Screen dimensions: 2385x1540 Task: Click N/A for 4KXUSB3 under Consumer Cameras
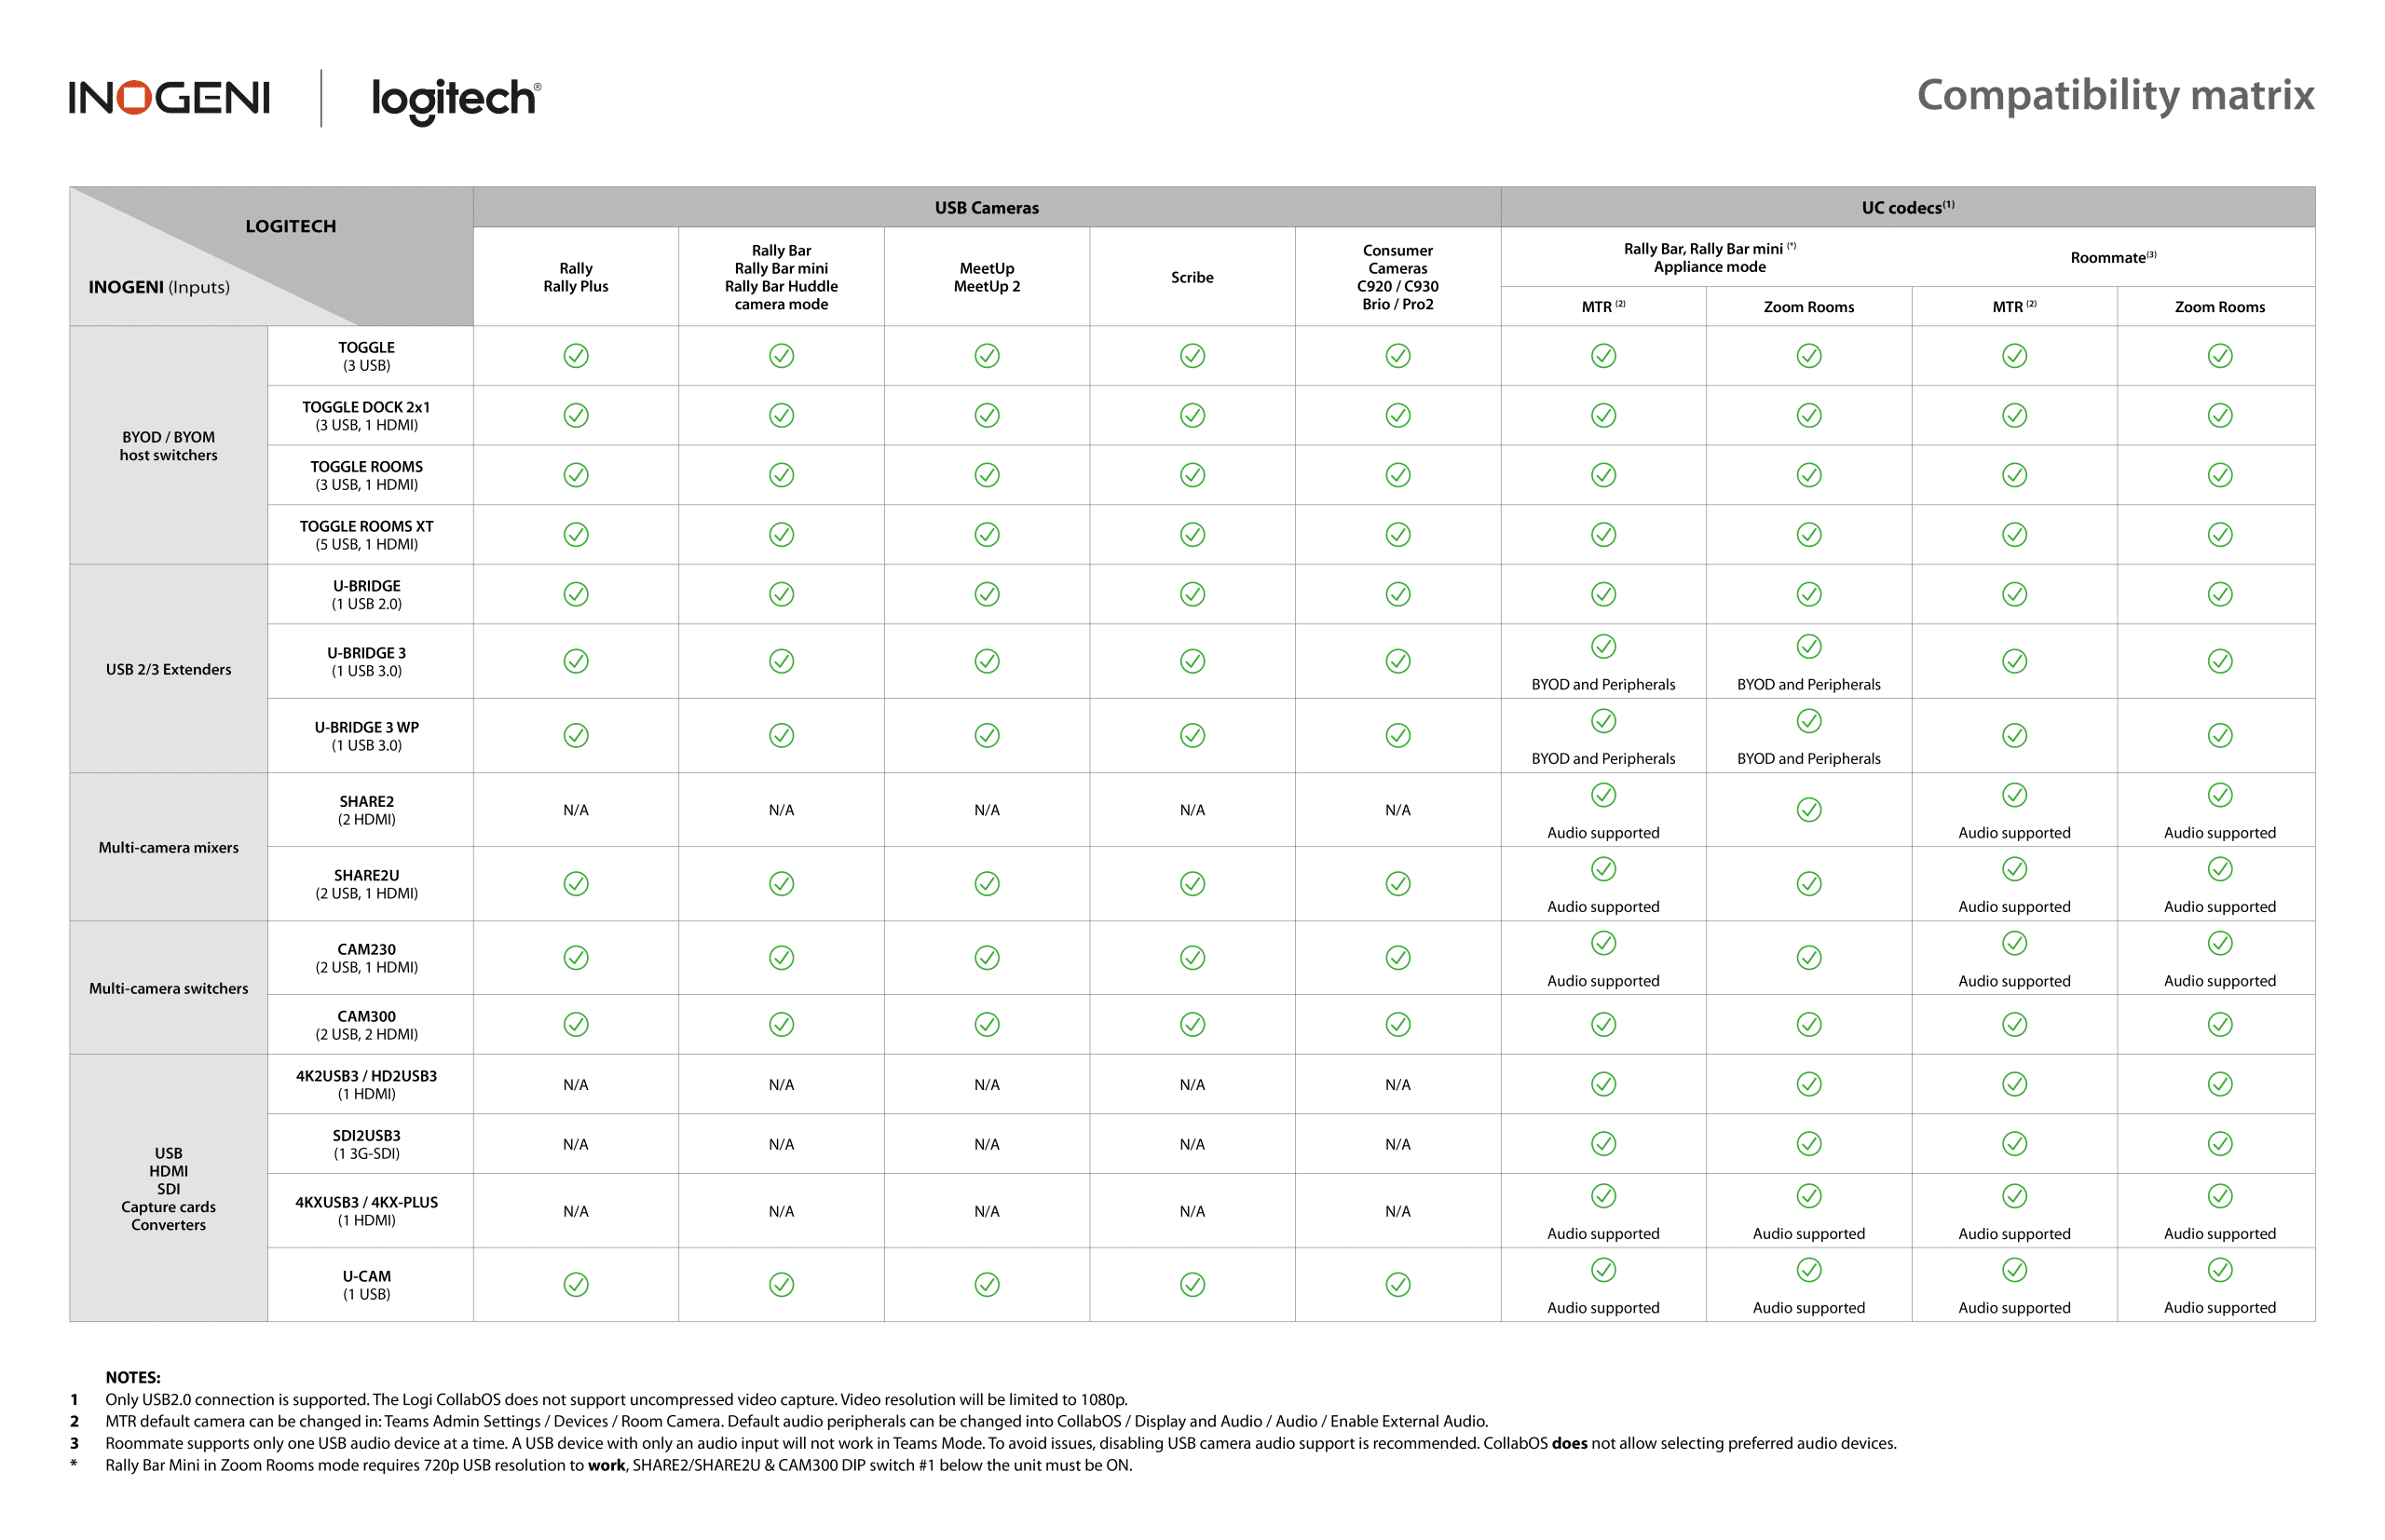(1398, 1211)
